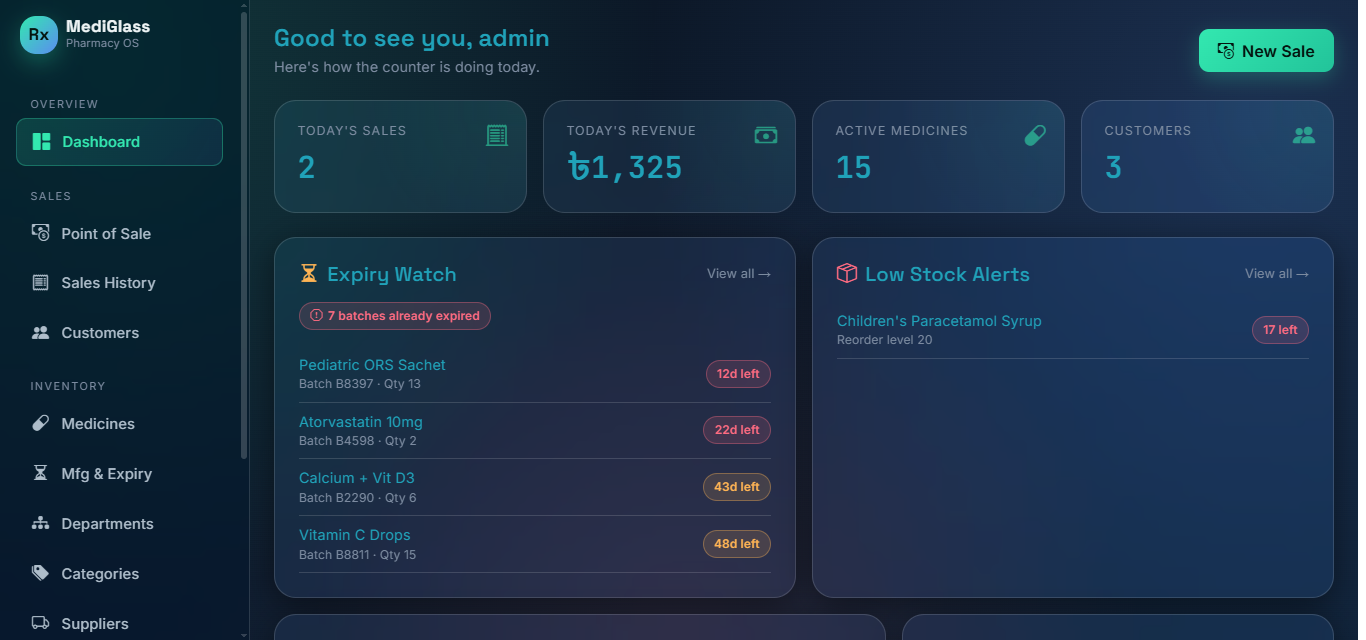Click the Suppliers truck icon
The width and height of the screenshot is (1366, 640).
tap(41, 623)
